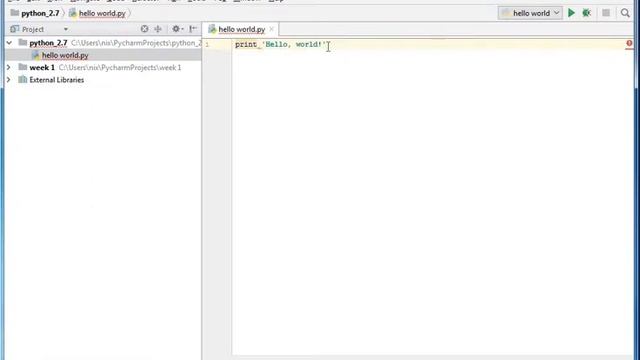
Task: Open Project panel gear settings
Action: (177, 29)
